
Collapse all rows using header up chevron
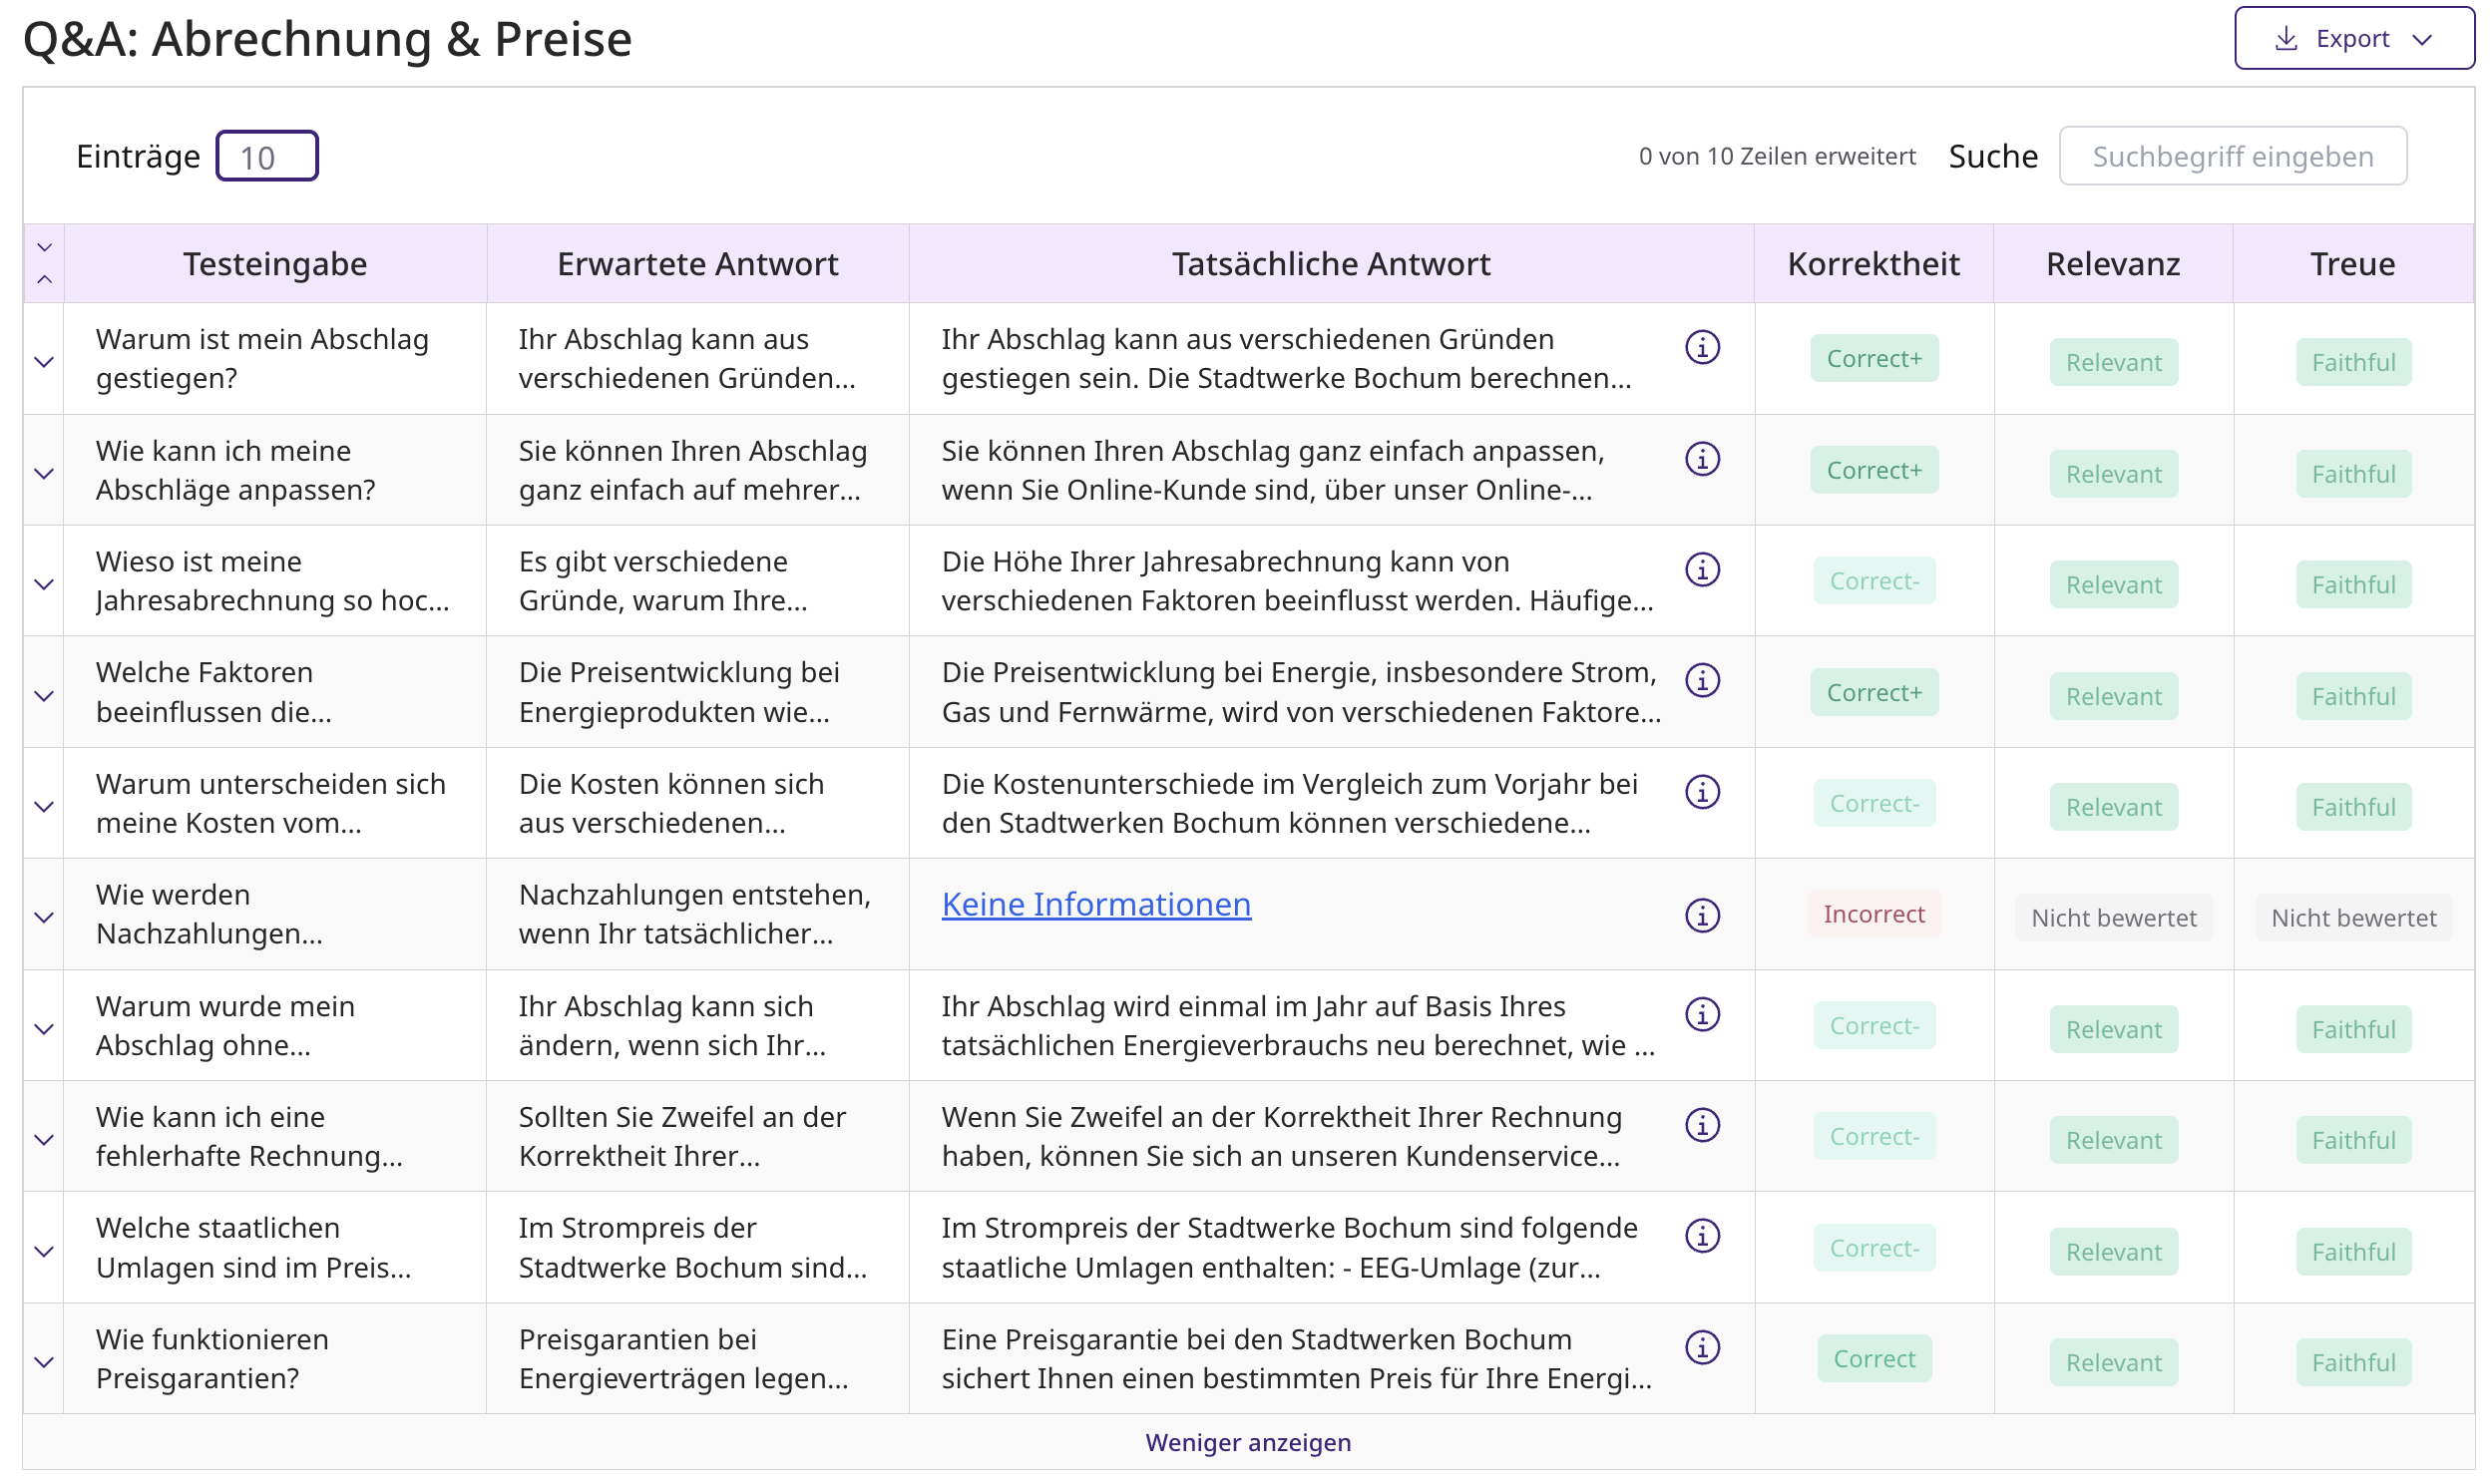point(44,280)
